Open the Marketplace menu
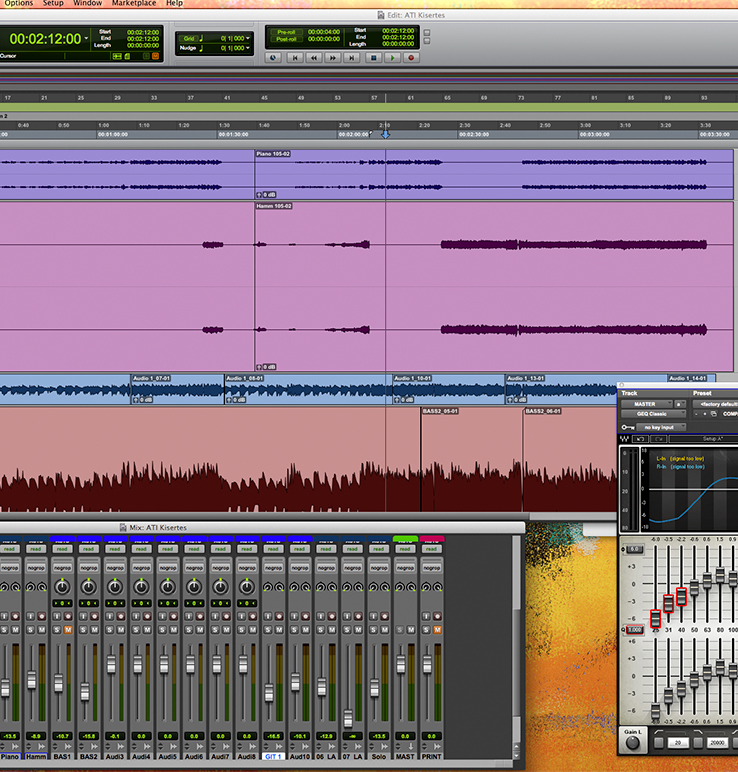The height and width of the screenshot is (772, 738). point(134,3)
